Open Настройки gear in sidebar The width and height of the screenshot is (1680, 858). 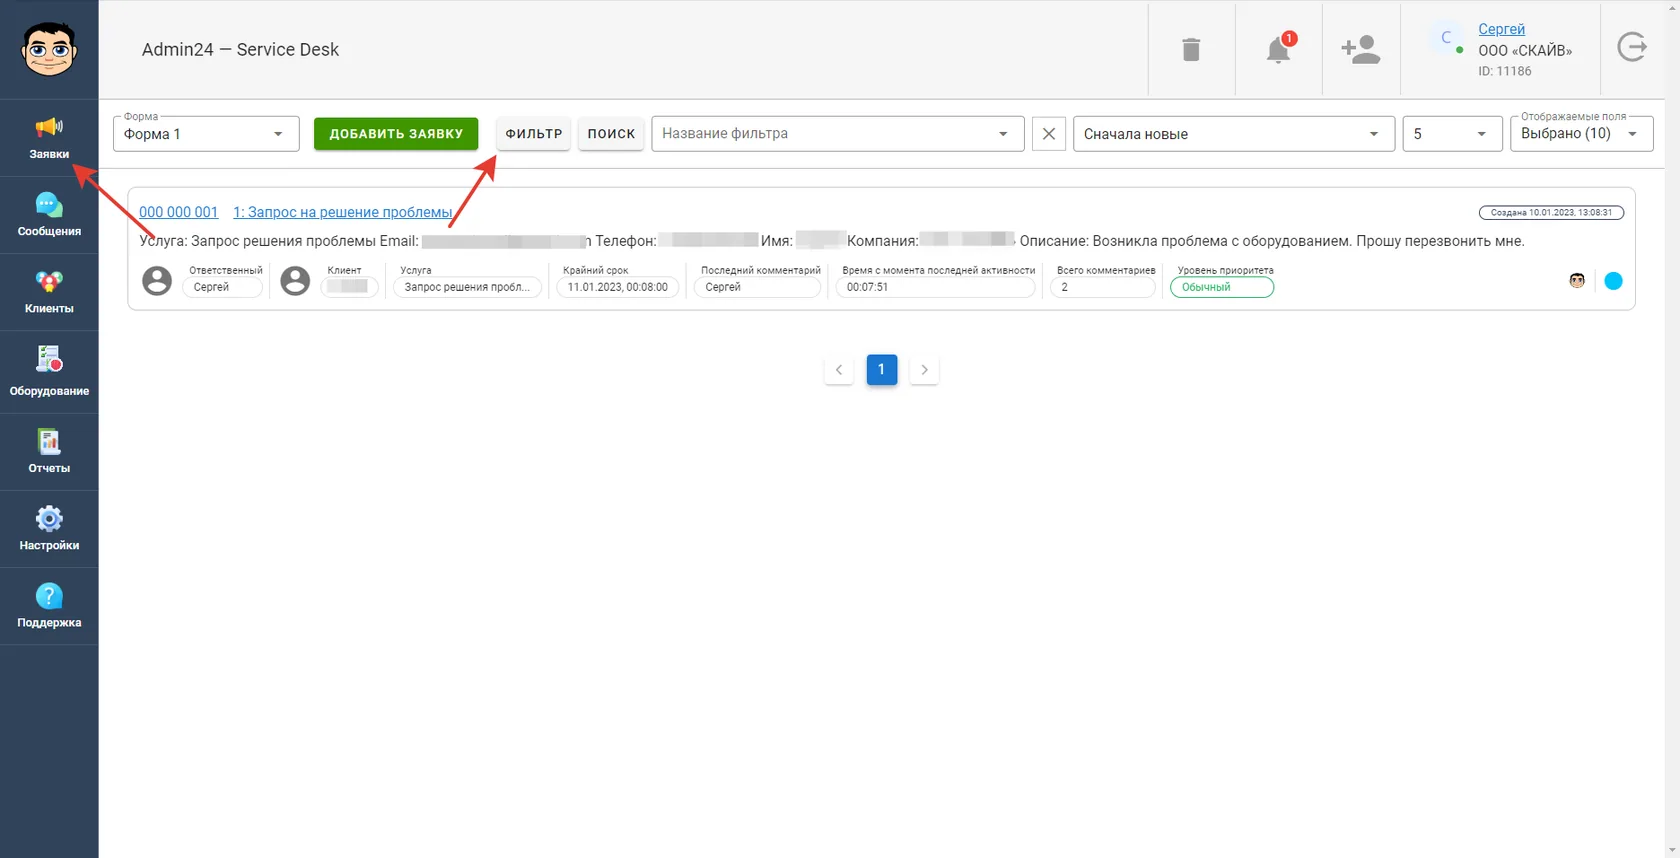49,528
